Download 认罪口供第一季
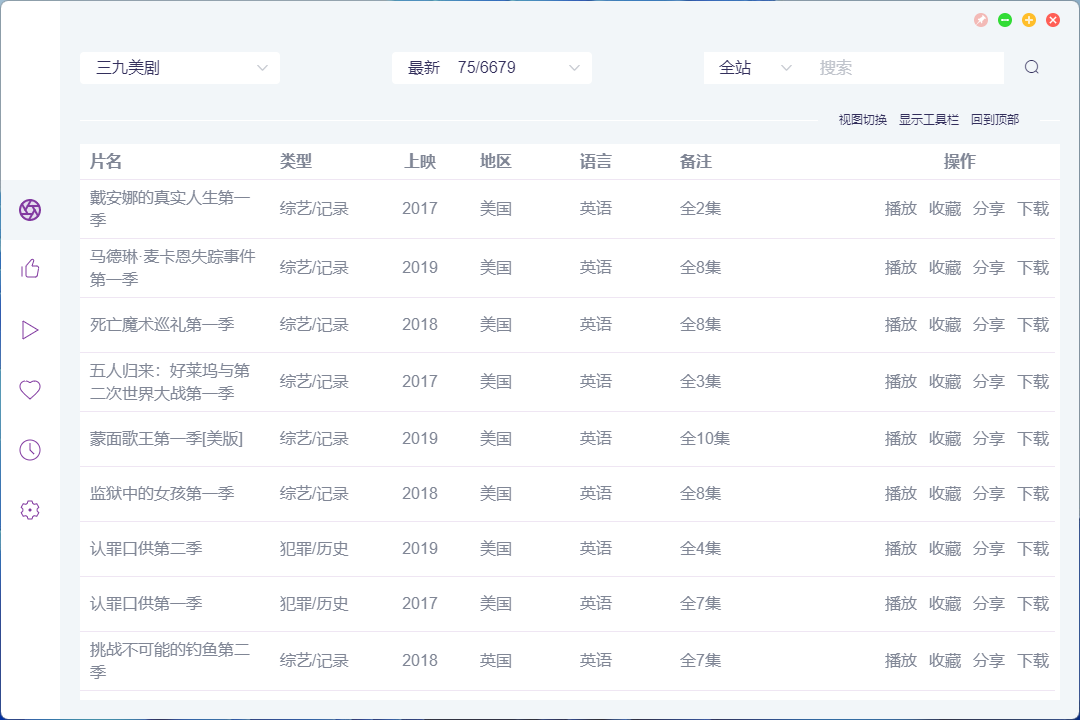Image resolution: width=1080 pixels, height=720 pixels. [x=1032, y=604]
